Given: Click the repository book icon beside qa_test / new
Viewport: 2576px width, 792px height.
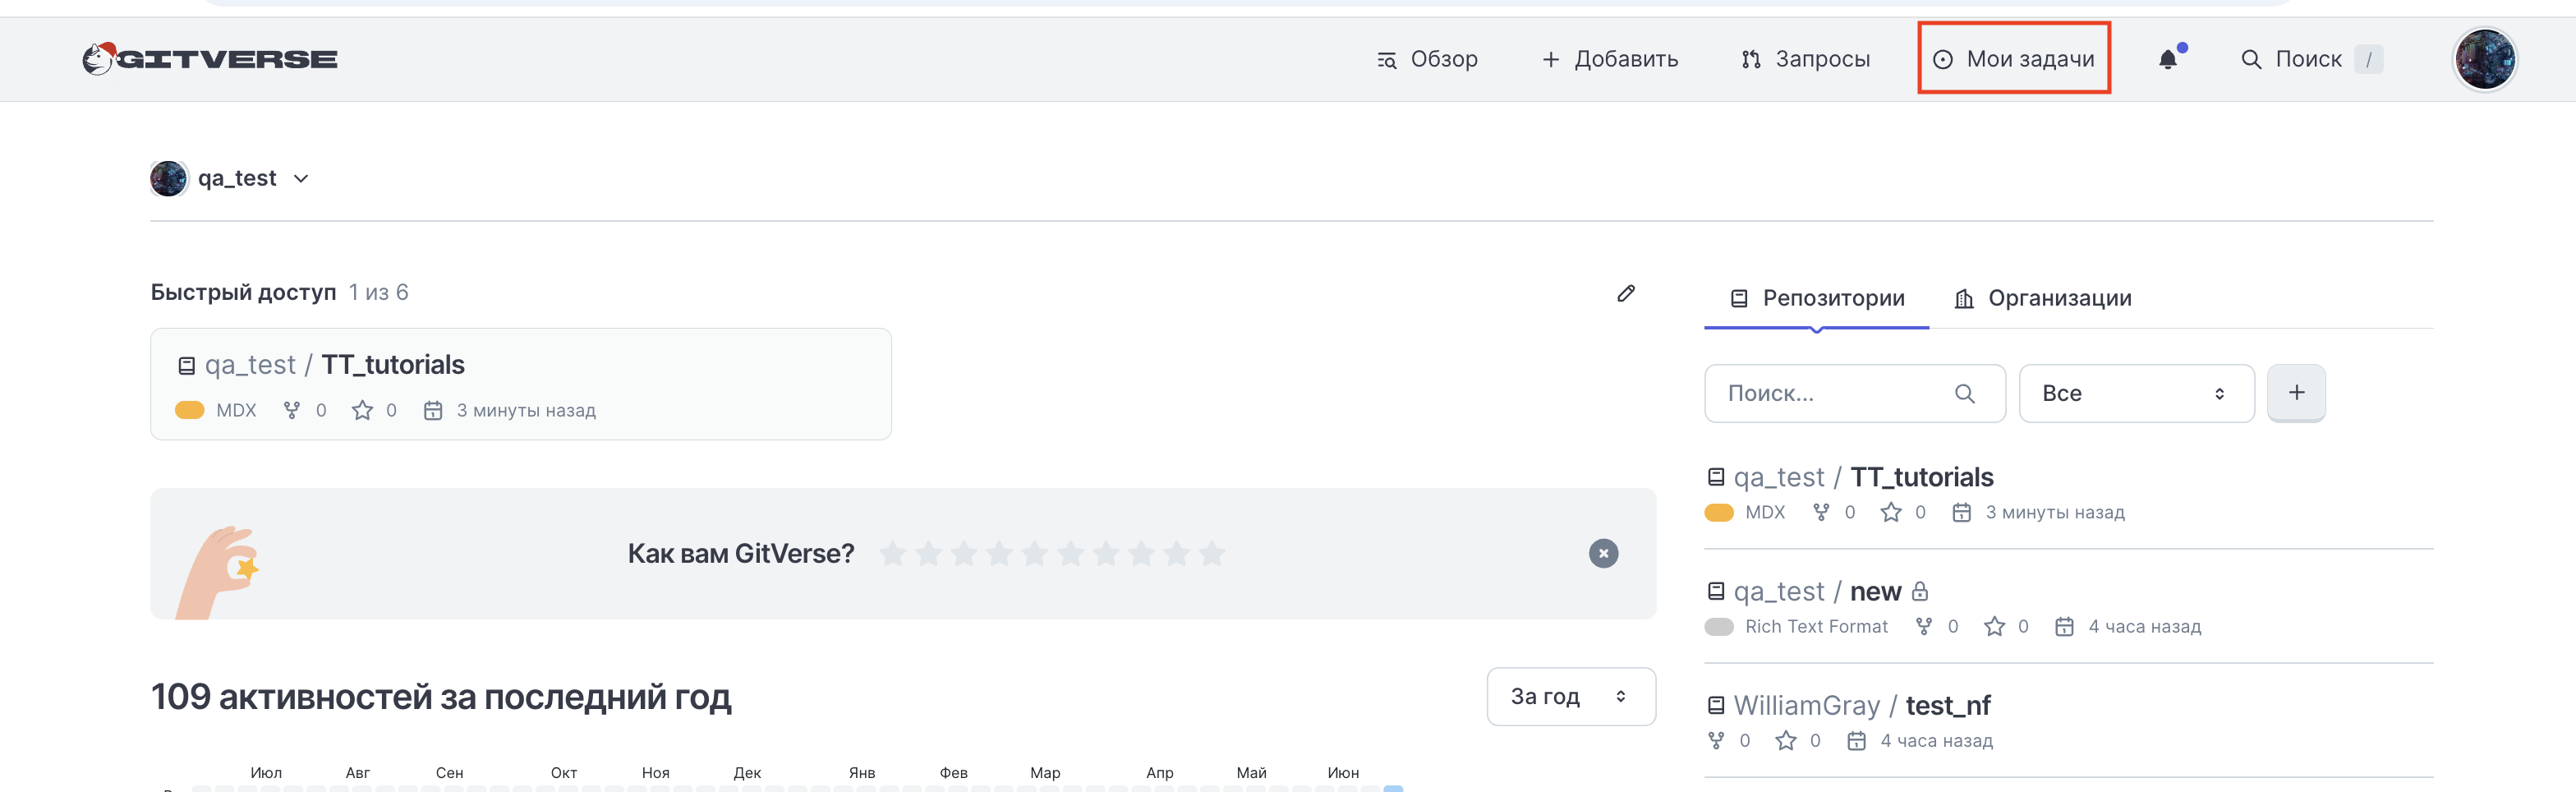Looking at the screenshot, I should click(1716, 591).
